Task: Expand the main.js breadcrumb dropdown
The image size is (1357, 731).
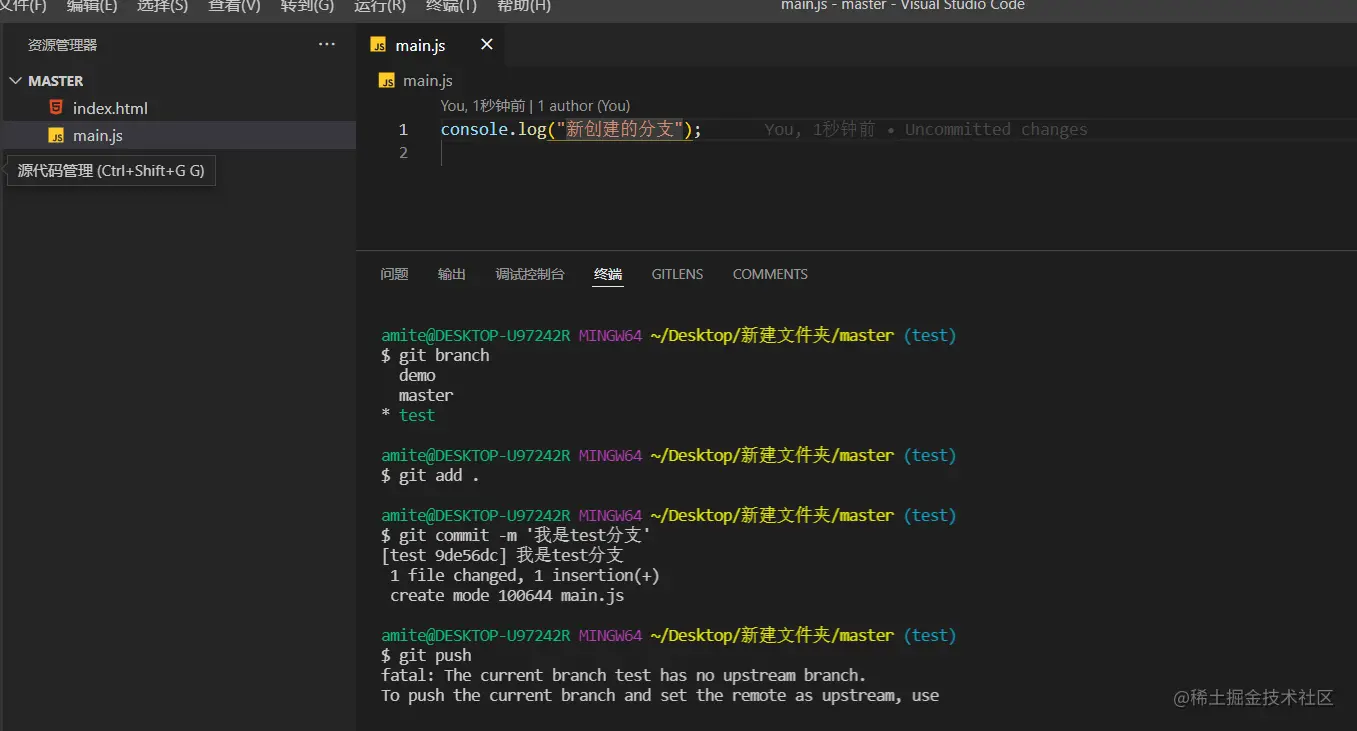Action: point(428,80)
